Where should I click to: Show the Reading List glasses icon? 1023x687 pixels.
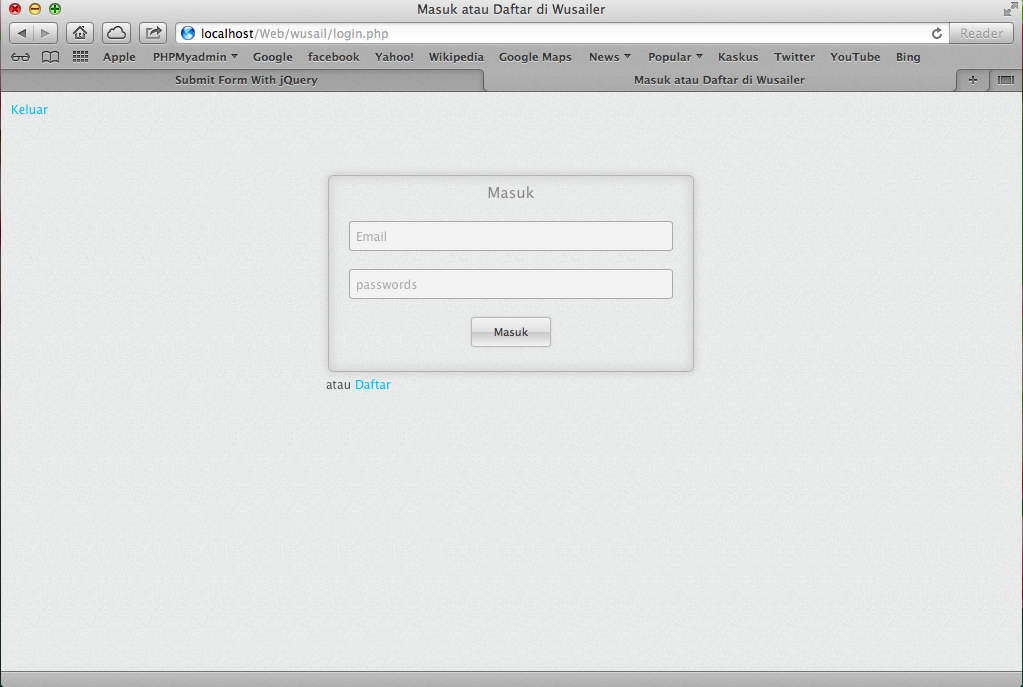[20, 57]
